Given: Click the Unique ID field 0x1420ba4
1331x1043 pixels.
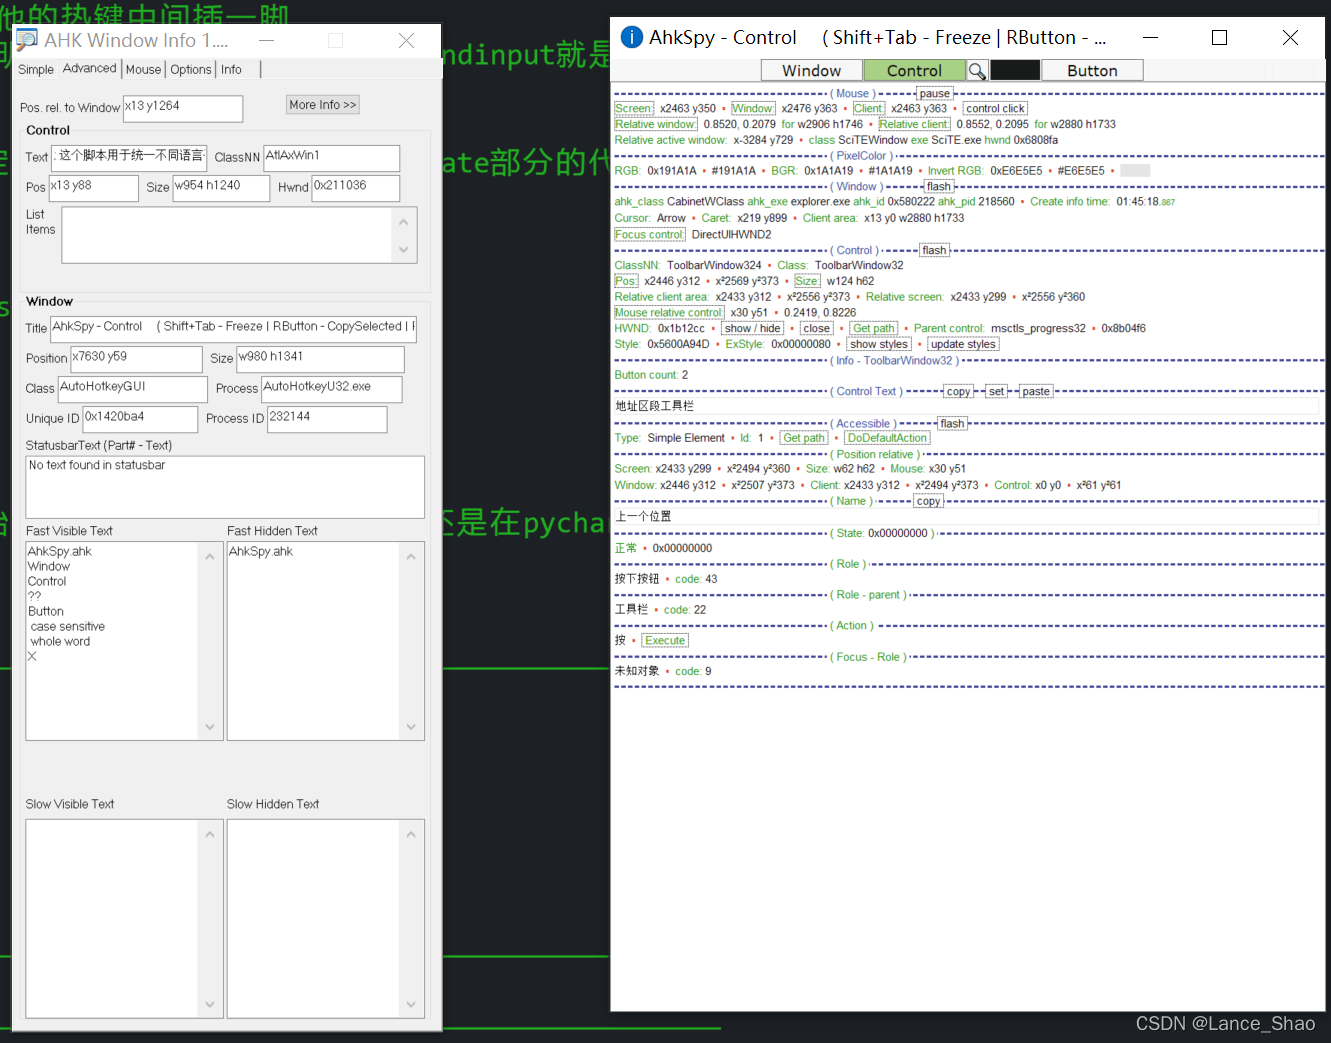Looking at the screenshot, I should pos(140,419).
